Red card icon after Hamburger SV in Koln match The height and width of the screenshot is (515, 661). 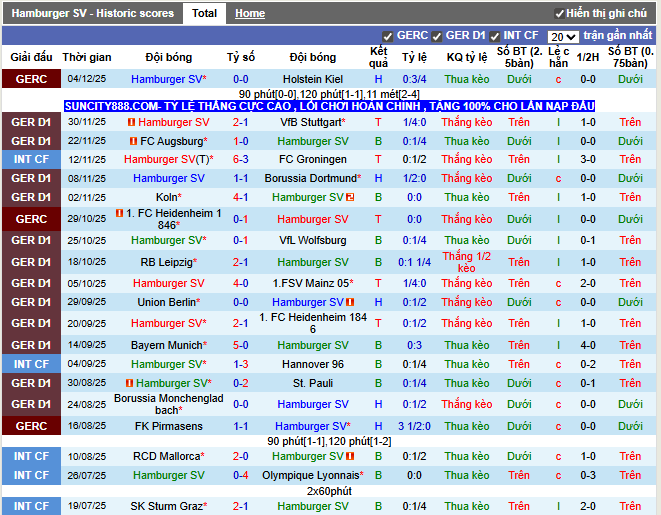(x=350, y=197)
